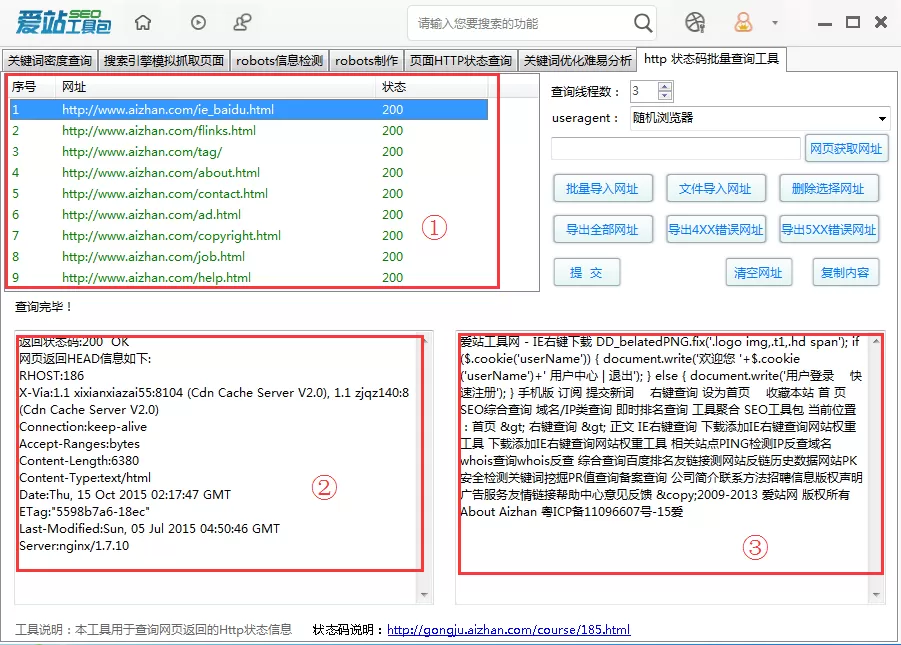The image size is (901, 645).
Task: Click the Content-Length:6380 line
Action: point(79,460)
